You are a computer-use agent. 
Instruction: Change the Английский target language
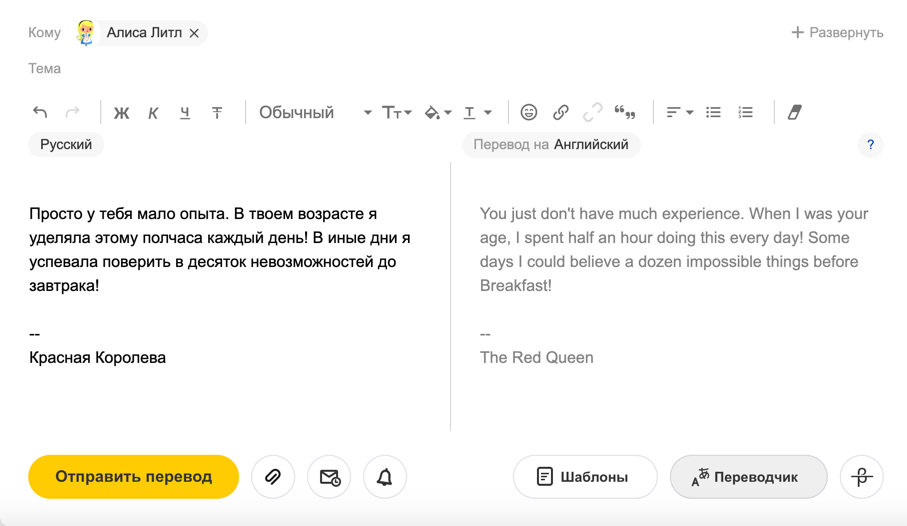[591, 145]
